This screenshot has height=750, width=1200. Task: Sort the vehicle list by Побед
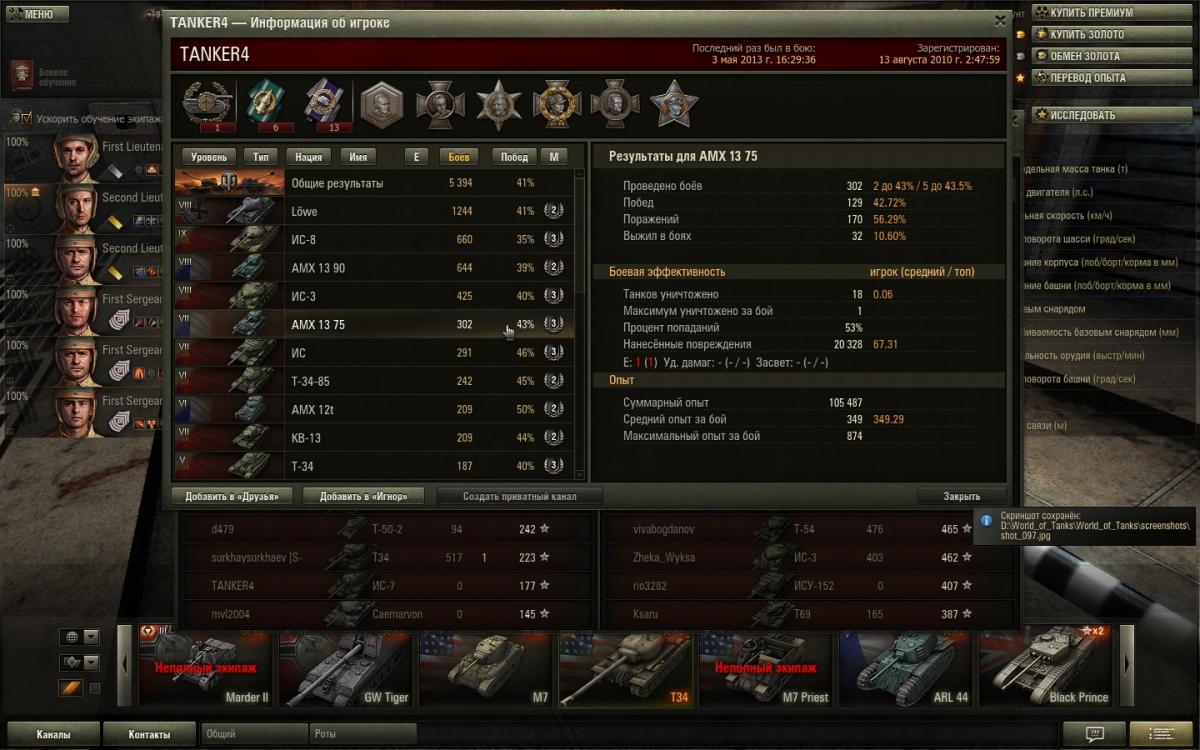tap(514, 157)
